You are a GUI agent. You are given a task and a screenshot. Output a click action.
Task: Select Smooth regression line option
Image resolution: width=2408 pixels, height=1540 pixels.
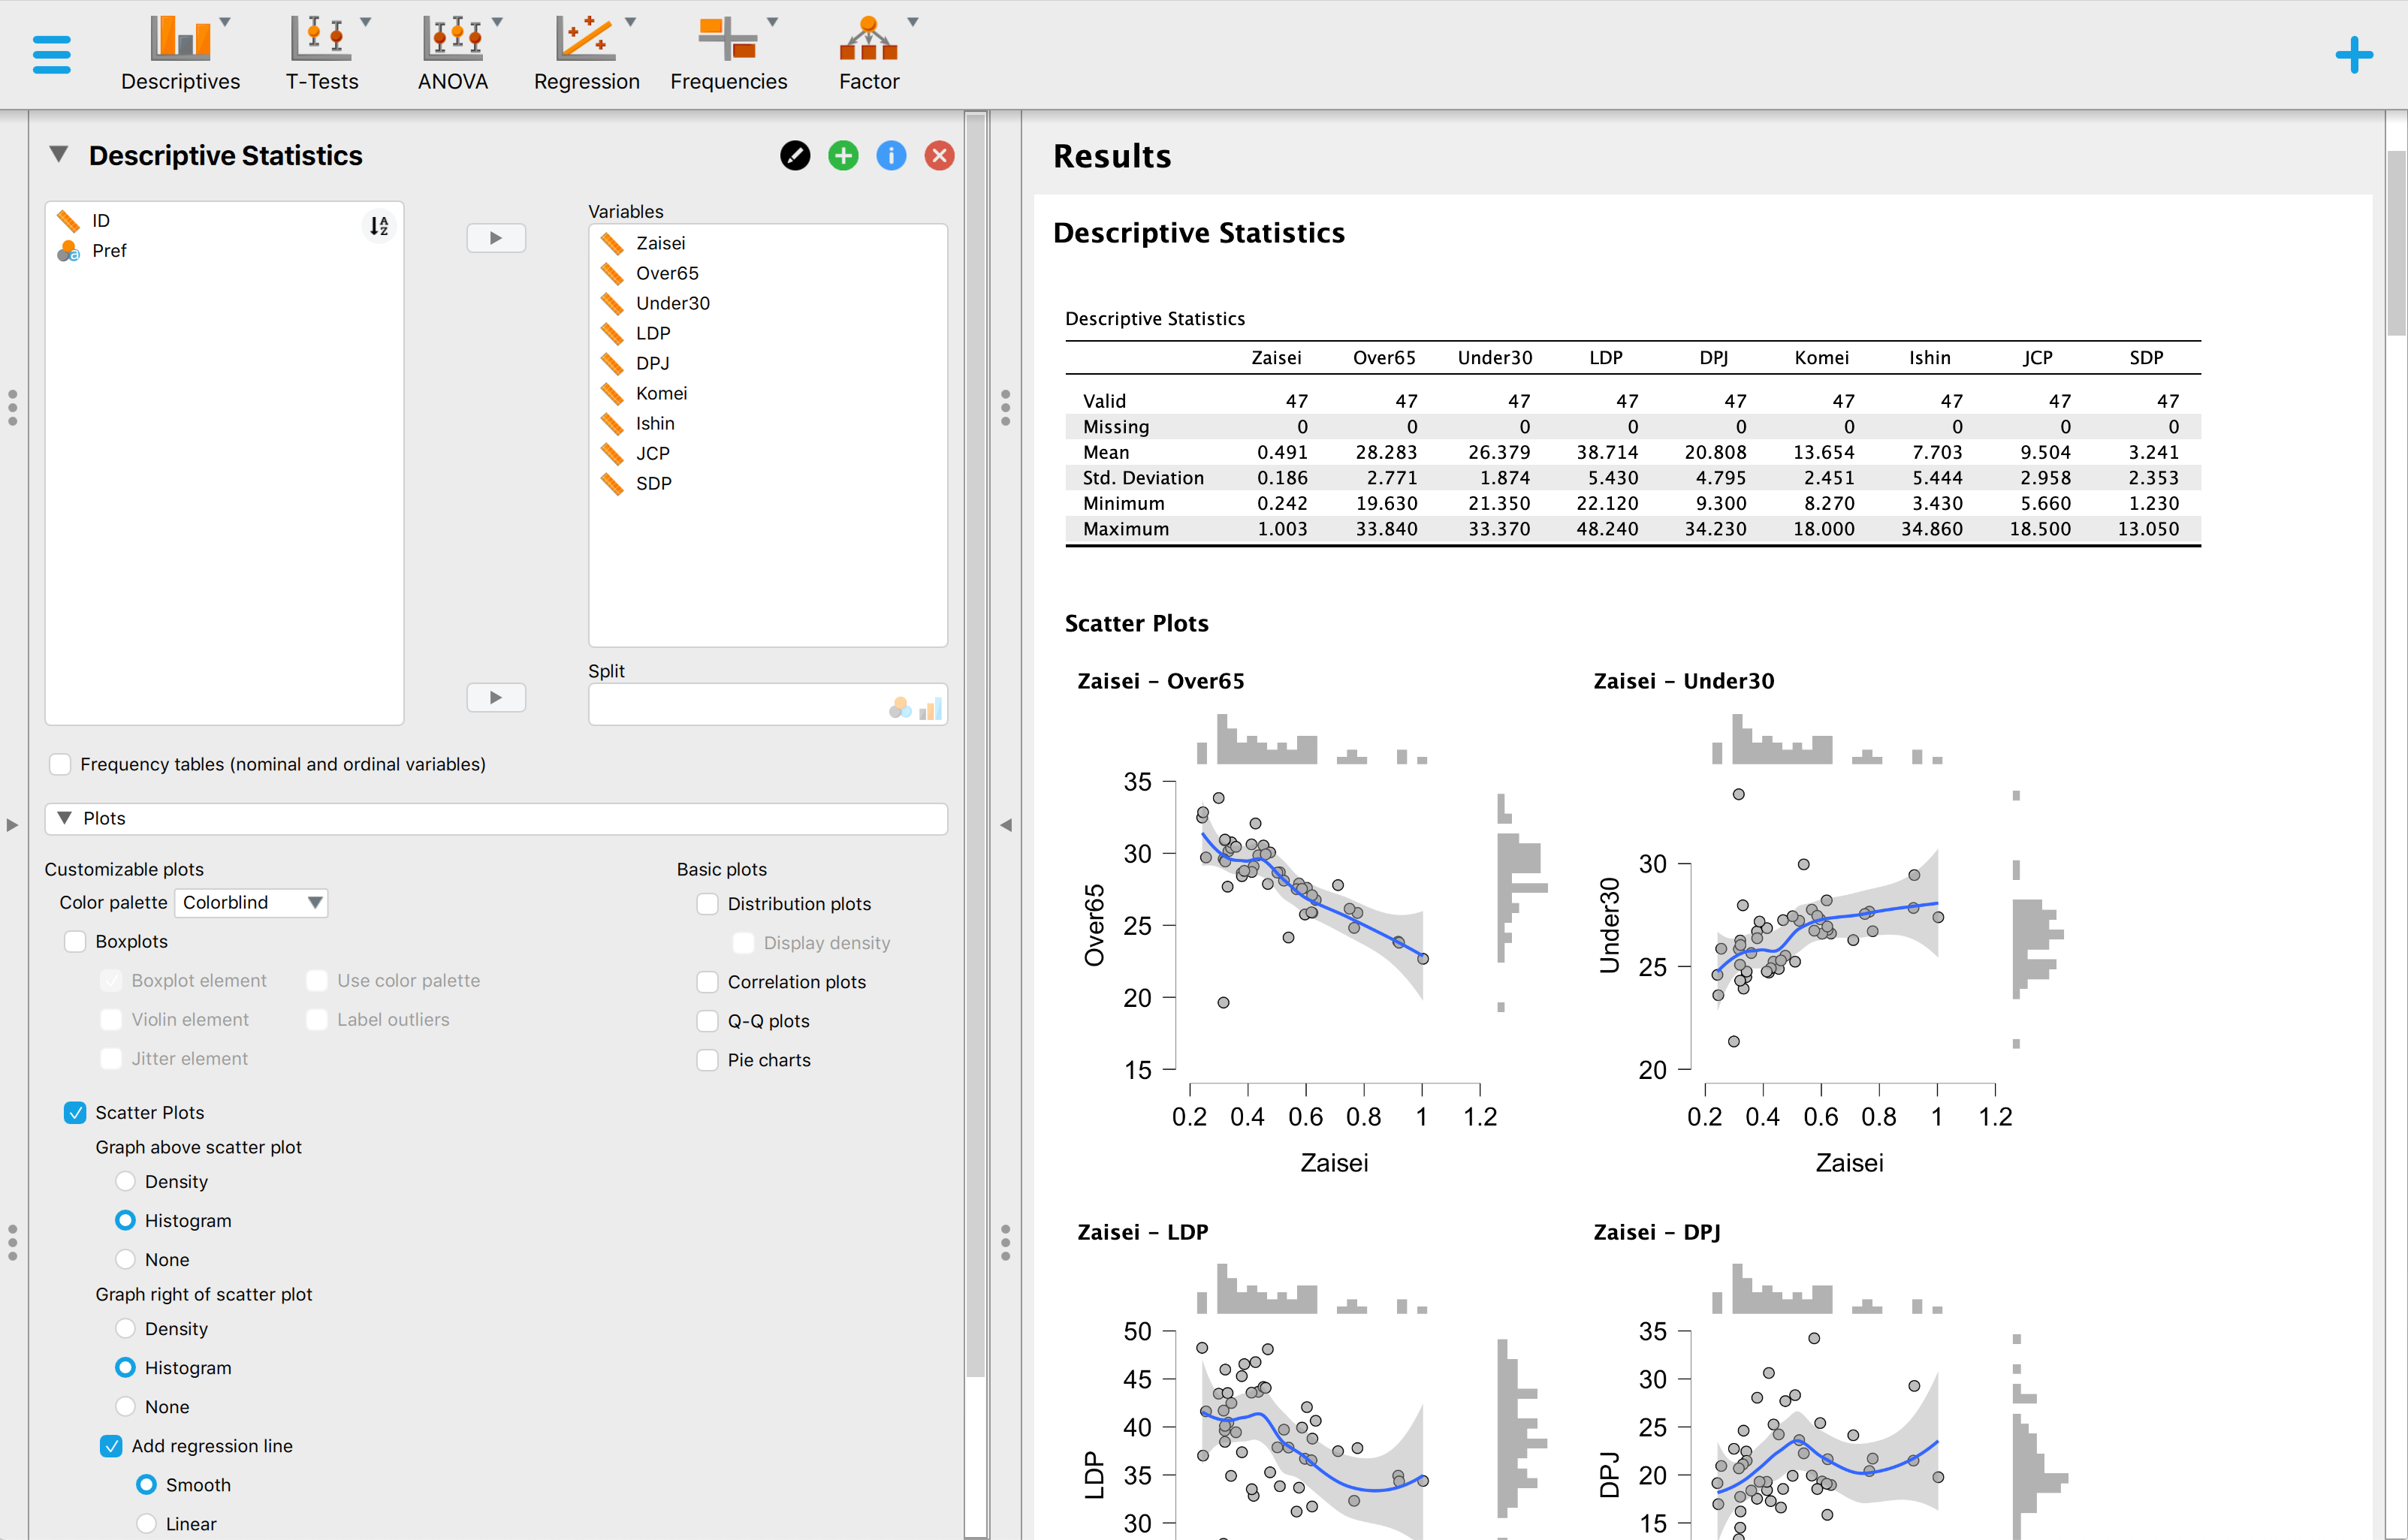146,1484
